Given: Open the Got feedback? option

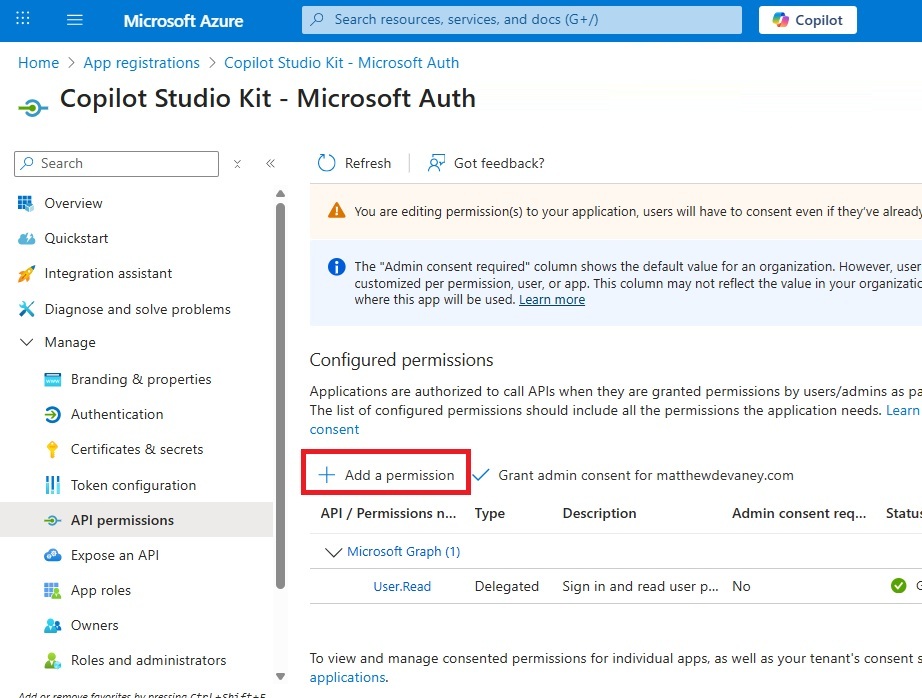Looking at the screenshot, I should (x=486, y=163).
